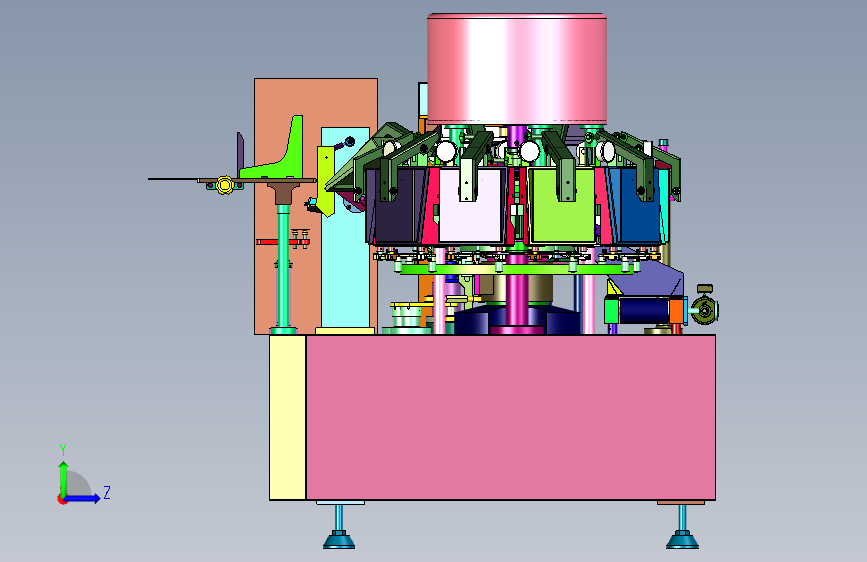This screenshot has width=867, height=562.
Task: Click the red origin ball of the triad
Action: (62, 499)
